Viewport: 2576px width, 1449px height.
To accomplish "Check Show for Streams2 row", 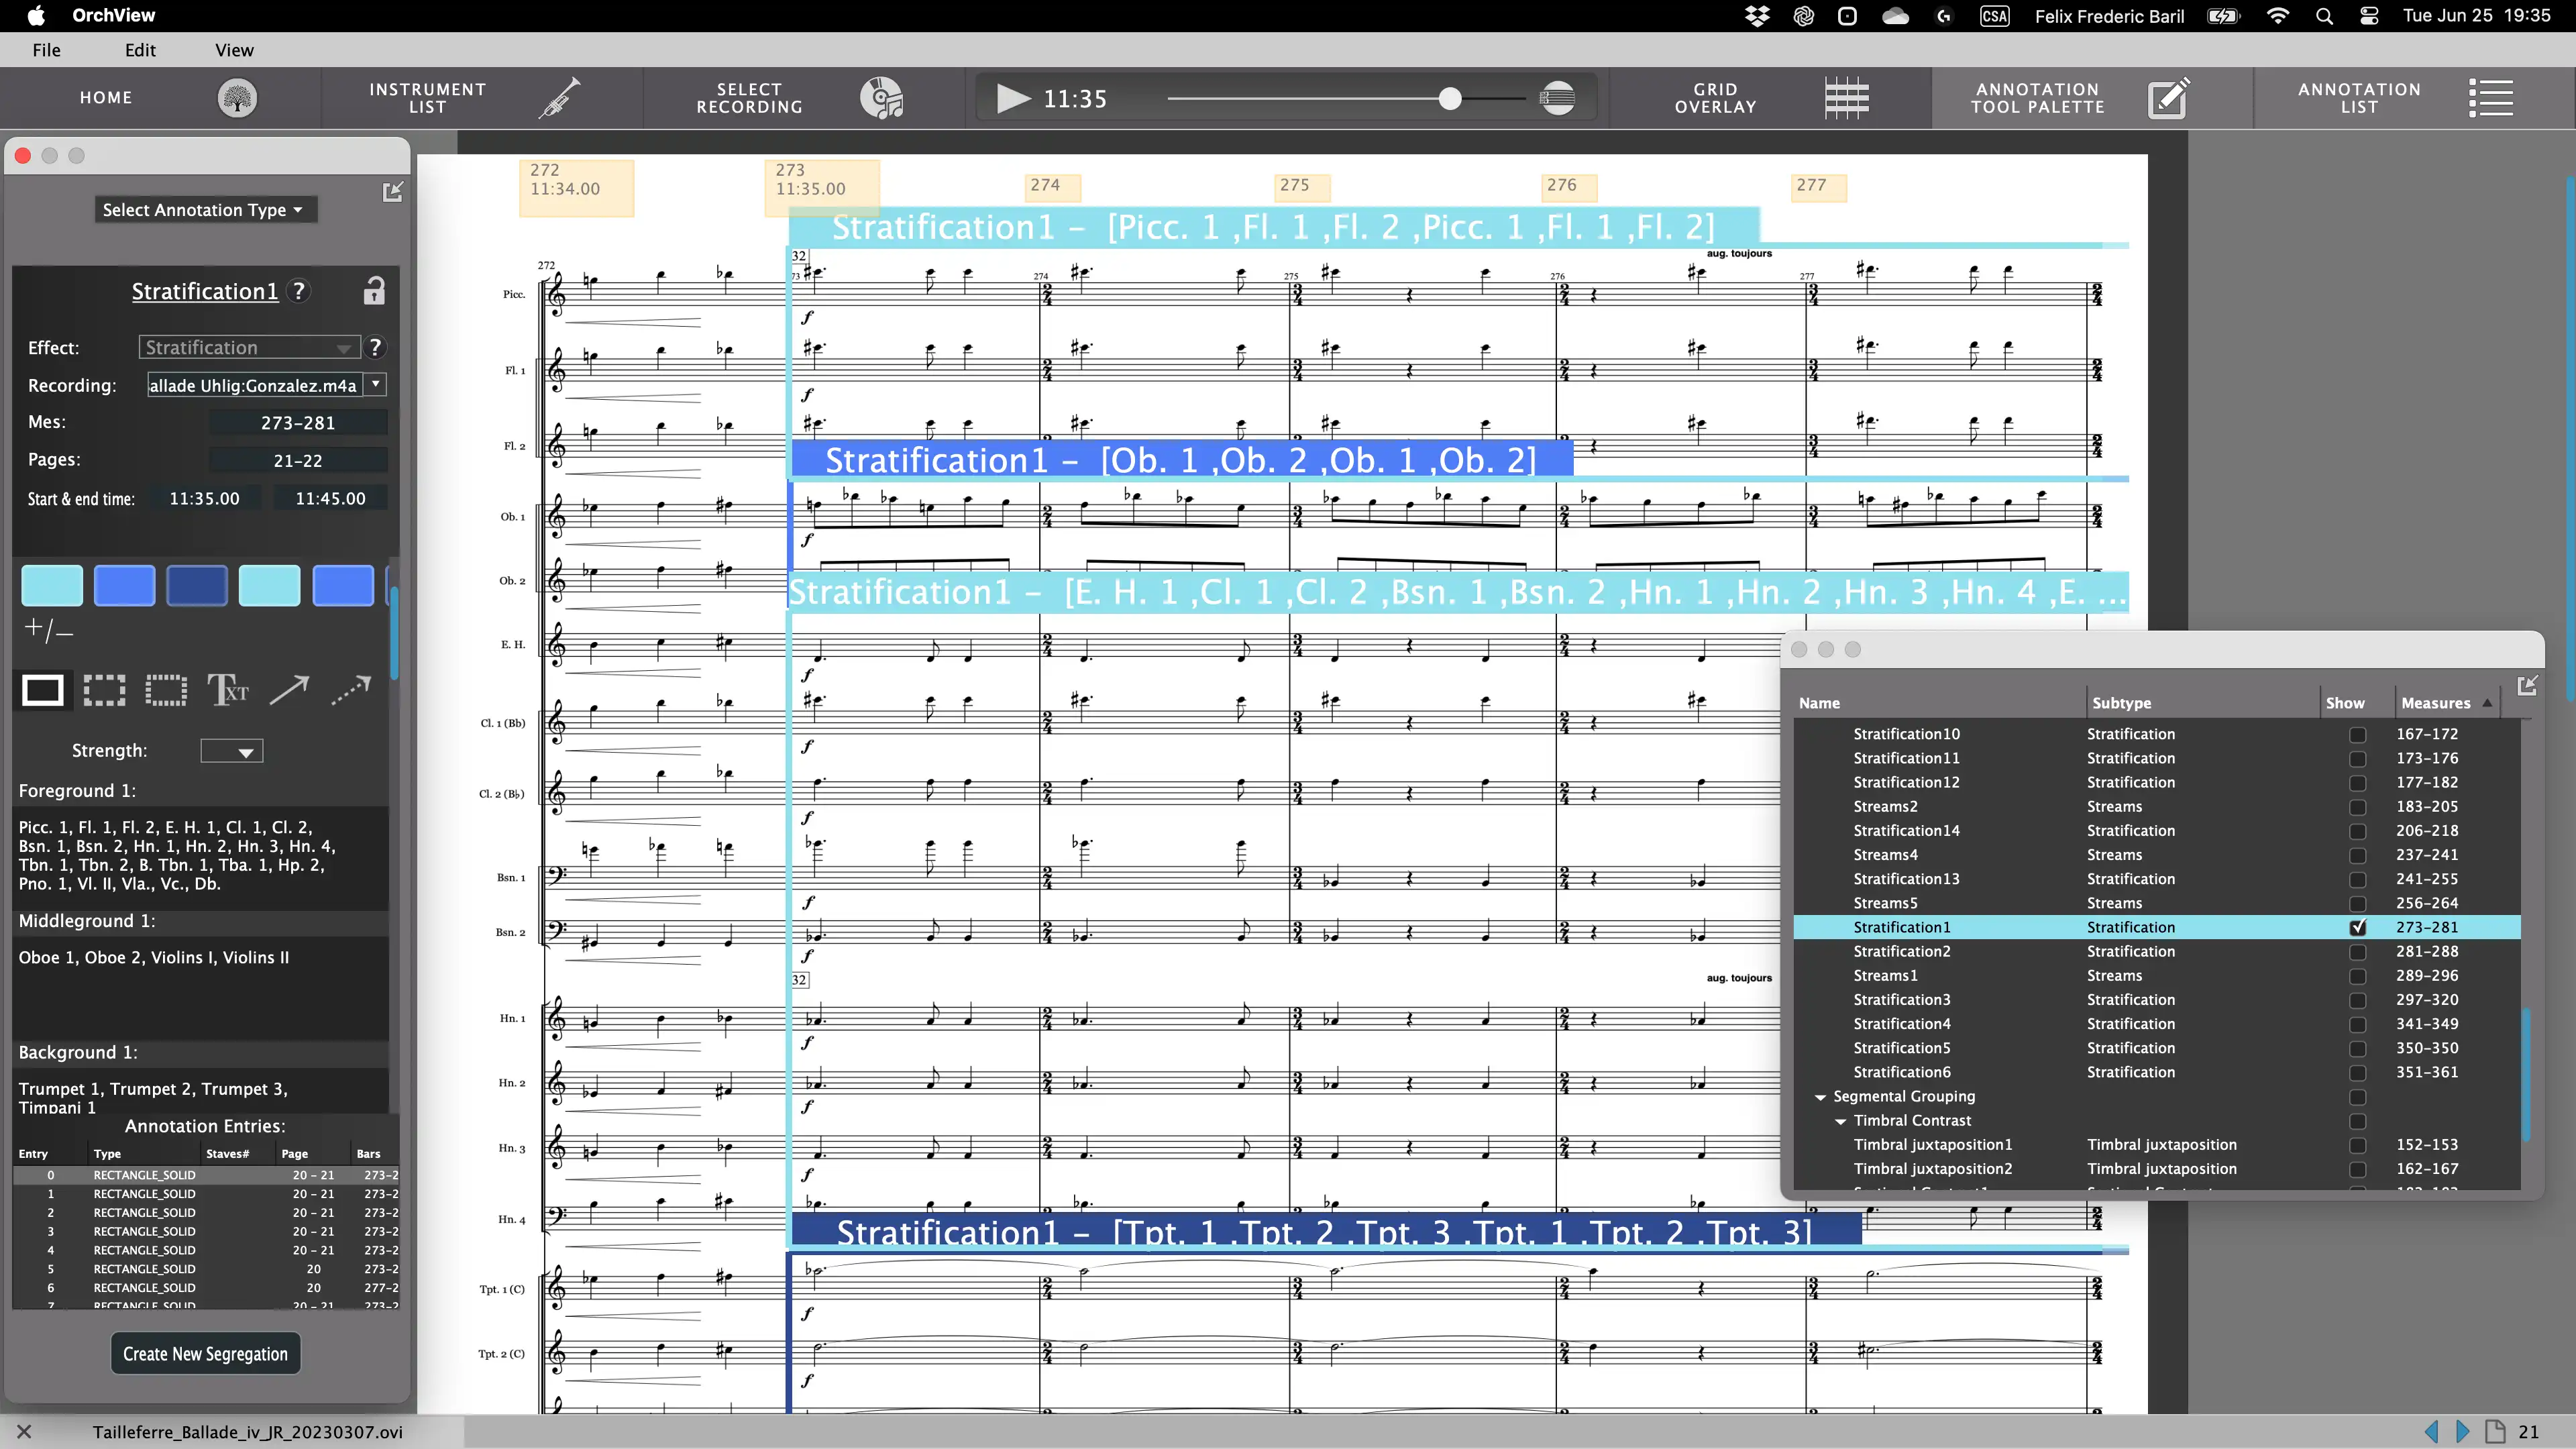I will tap(2357, 807).
